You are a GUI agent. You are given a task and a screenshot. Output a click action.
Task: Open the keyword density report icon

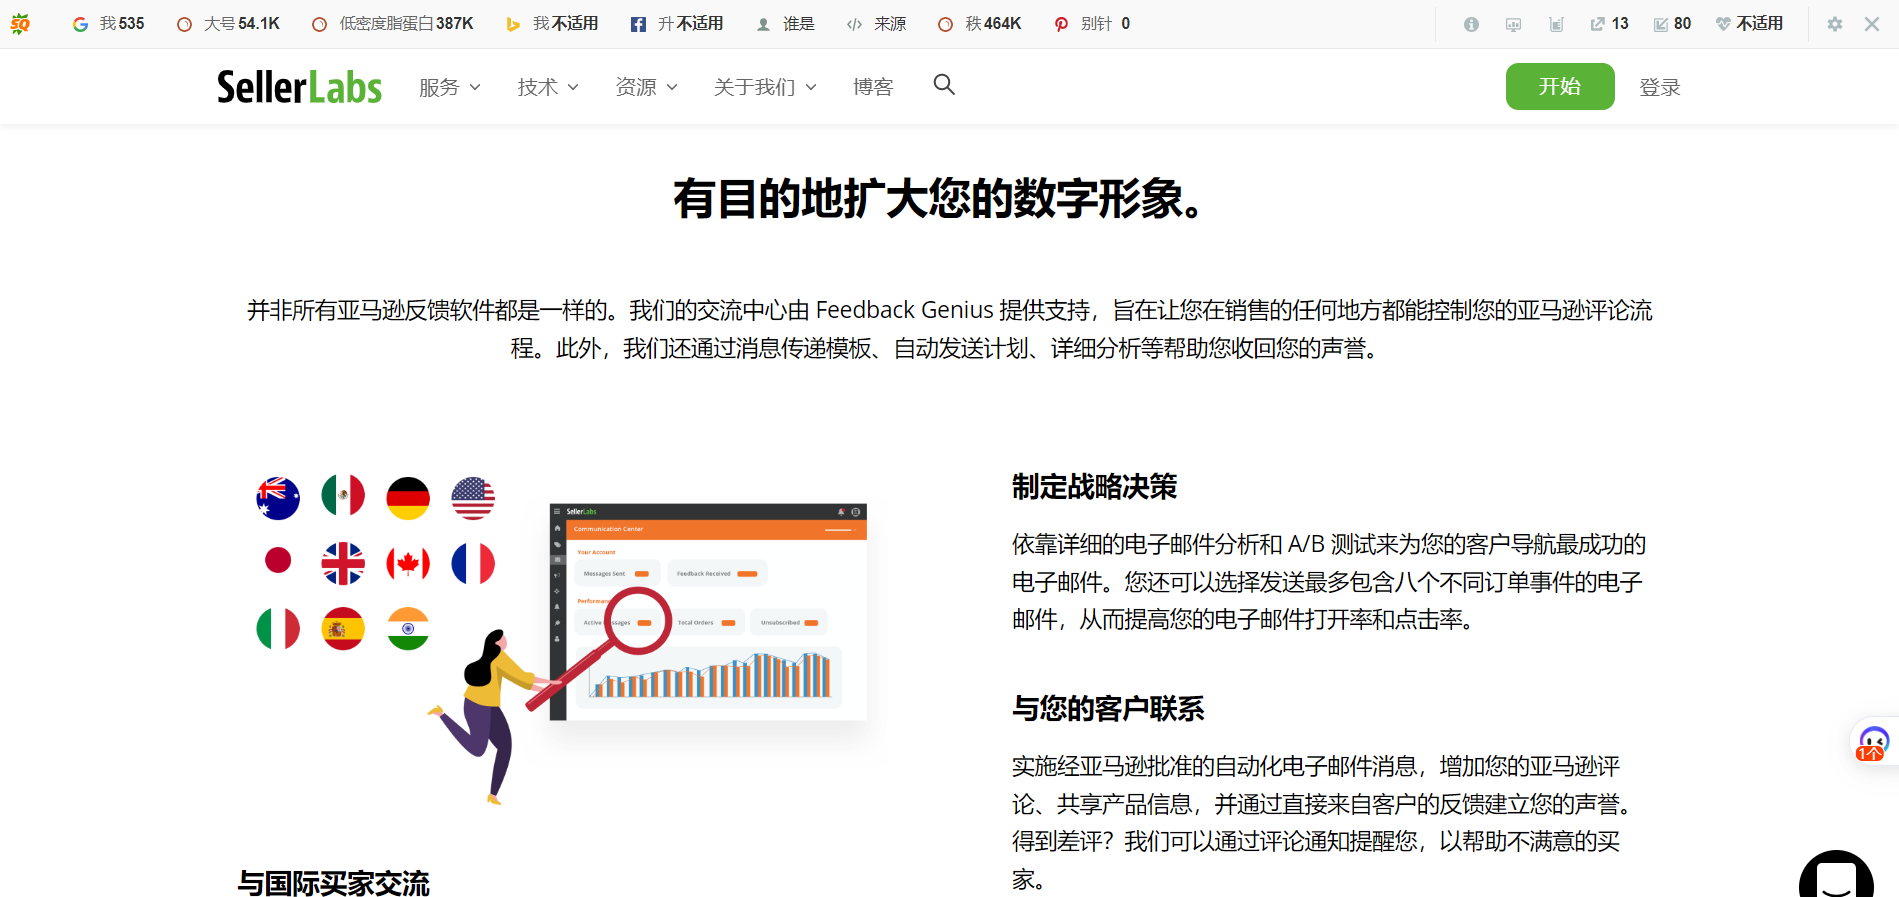1556,24
